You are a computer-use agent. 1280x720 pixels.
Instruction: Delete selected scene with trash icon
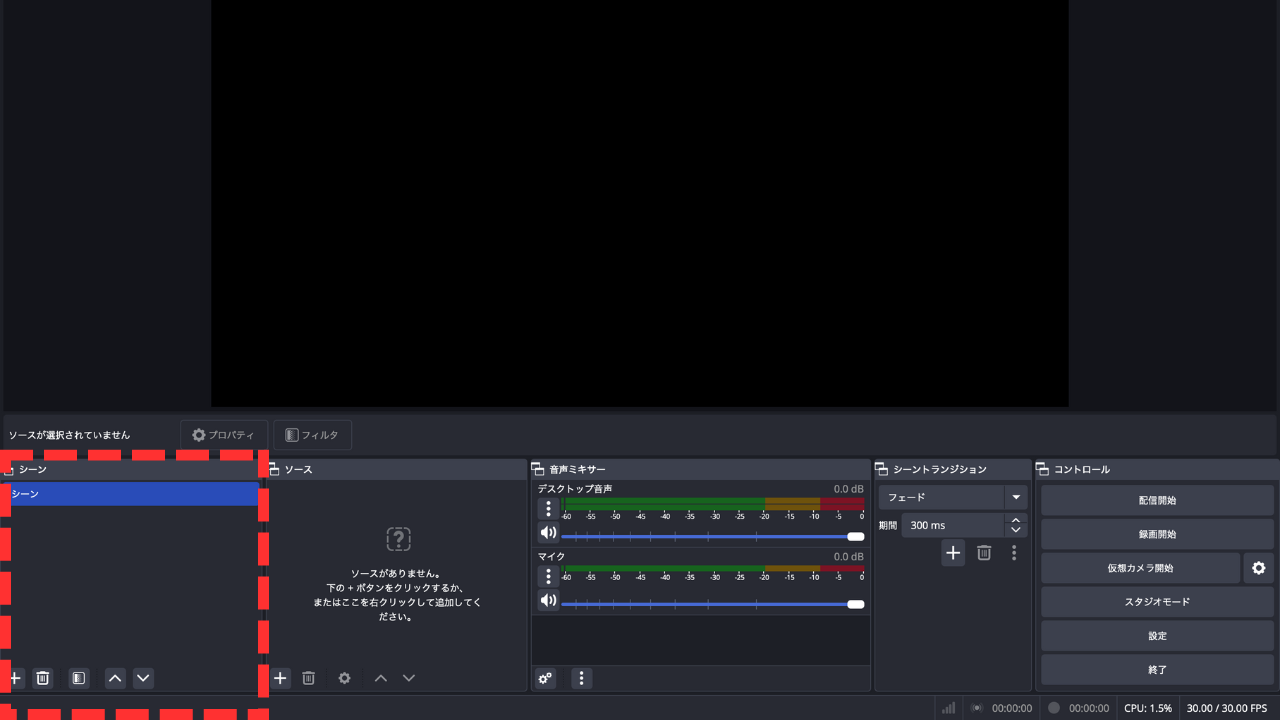43,678
